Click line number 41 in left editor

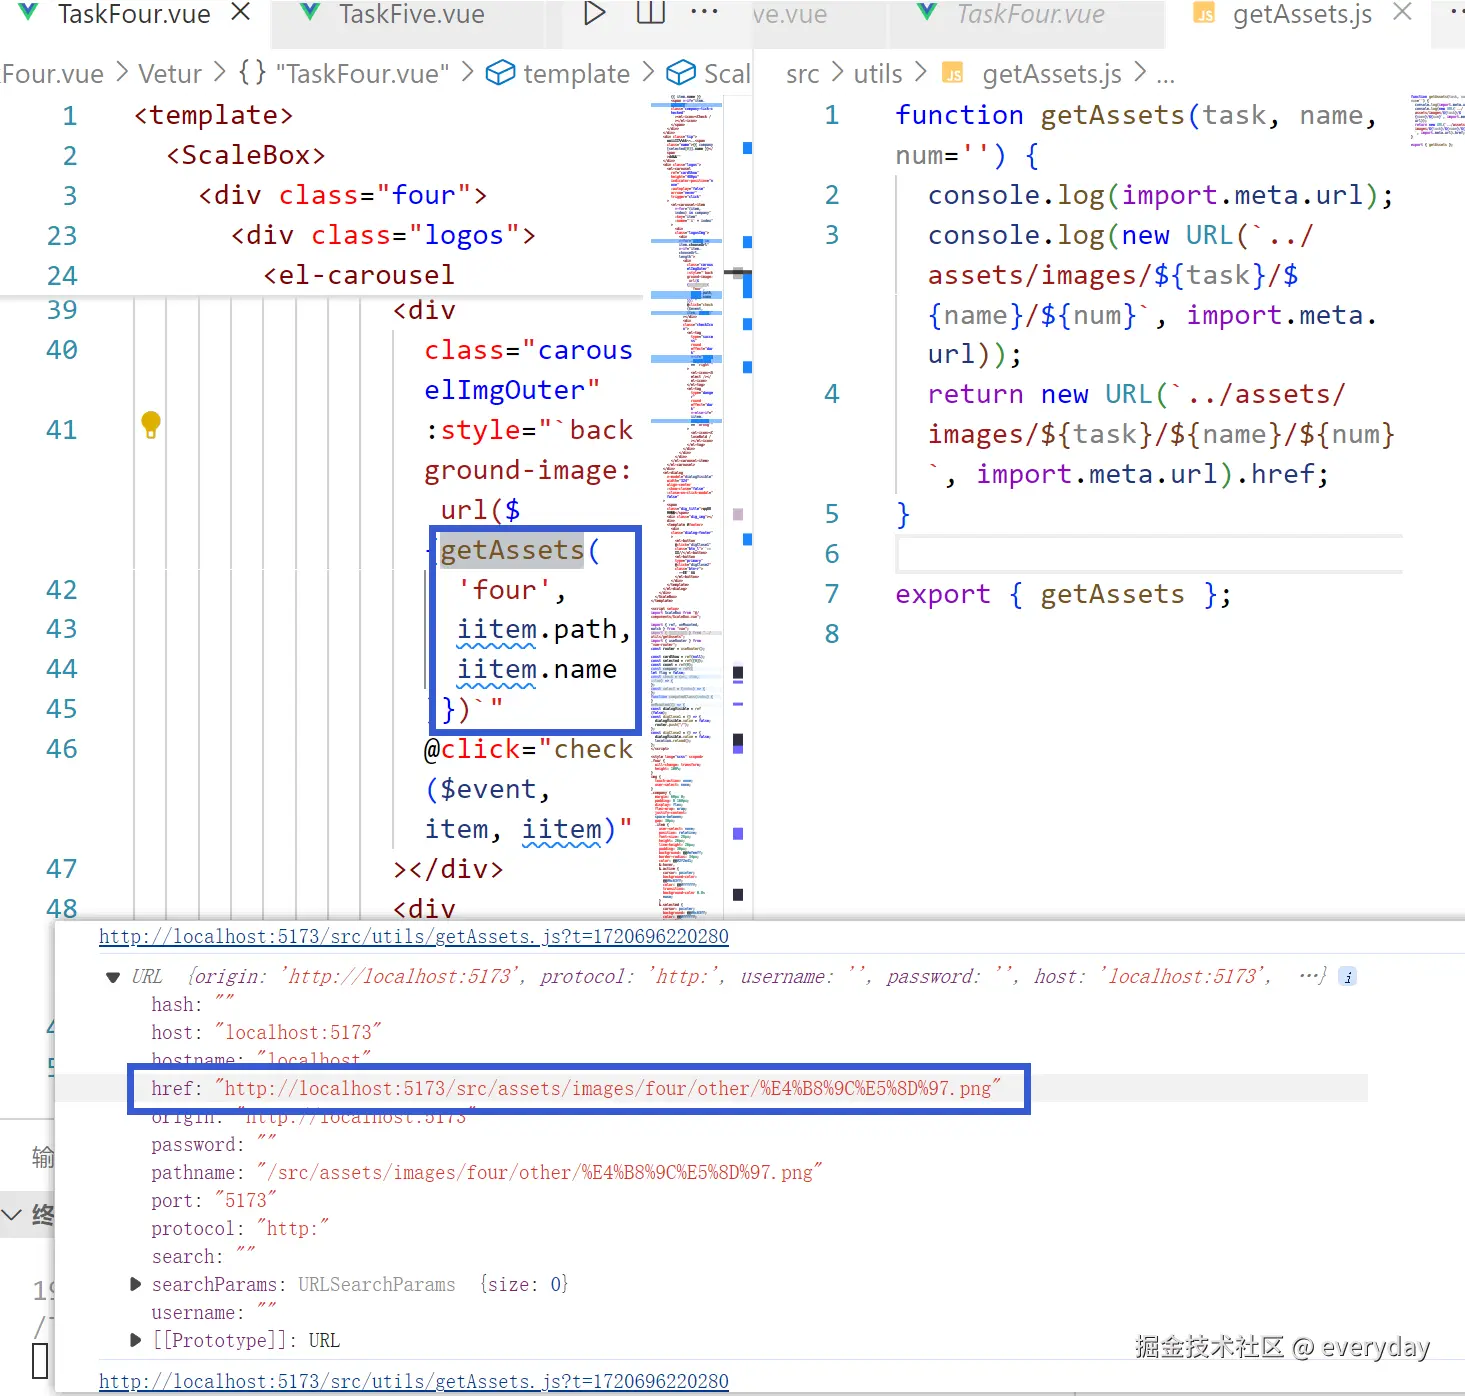click(x=61, y=430)
